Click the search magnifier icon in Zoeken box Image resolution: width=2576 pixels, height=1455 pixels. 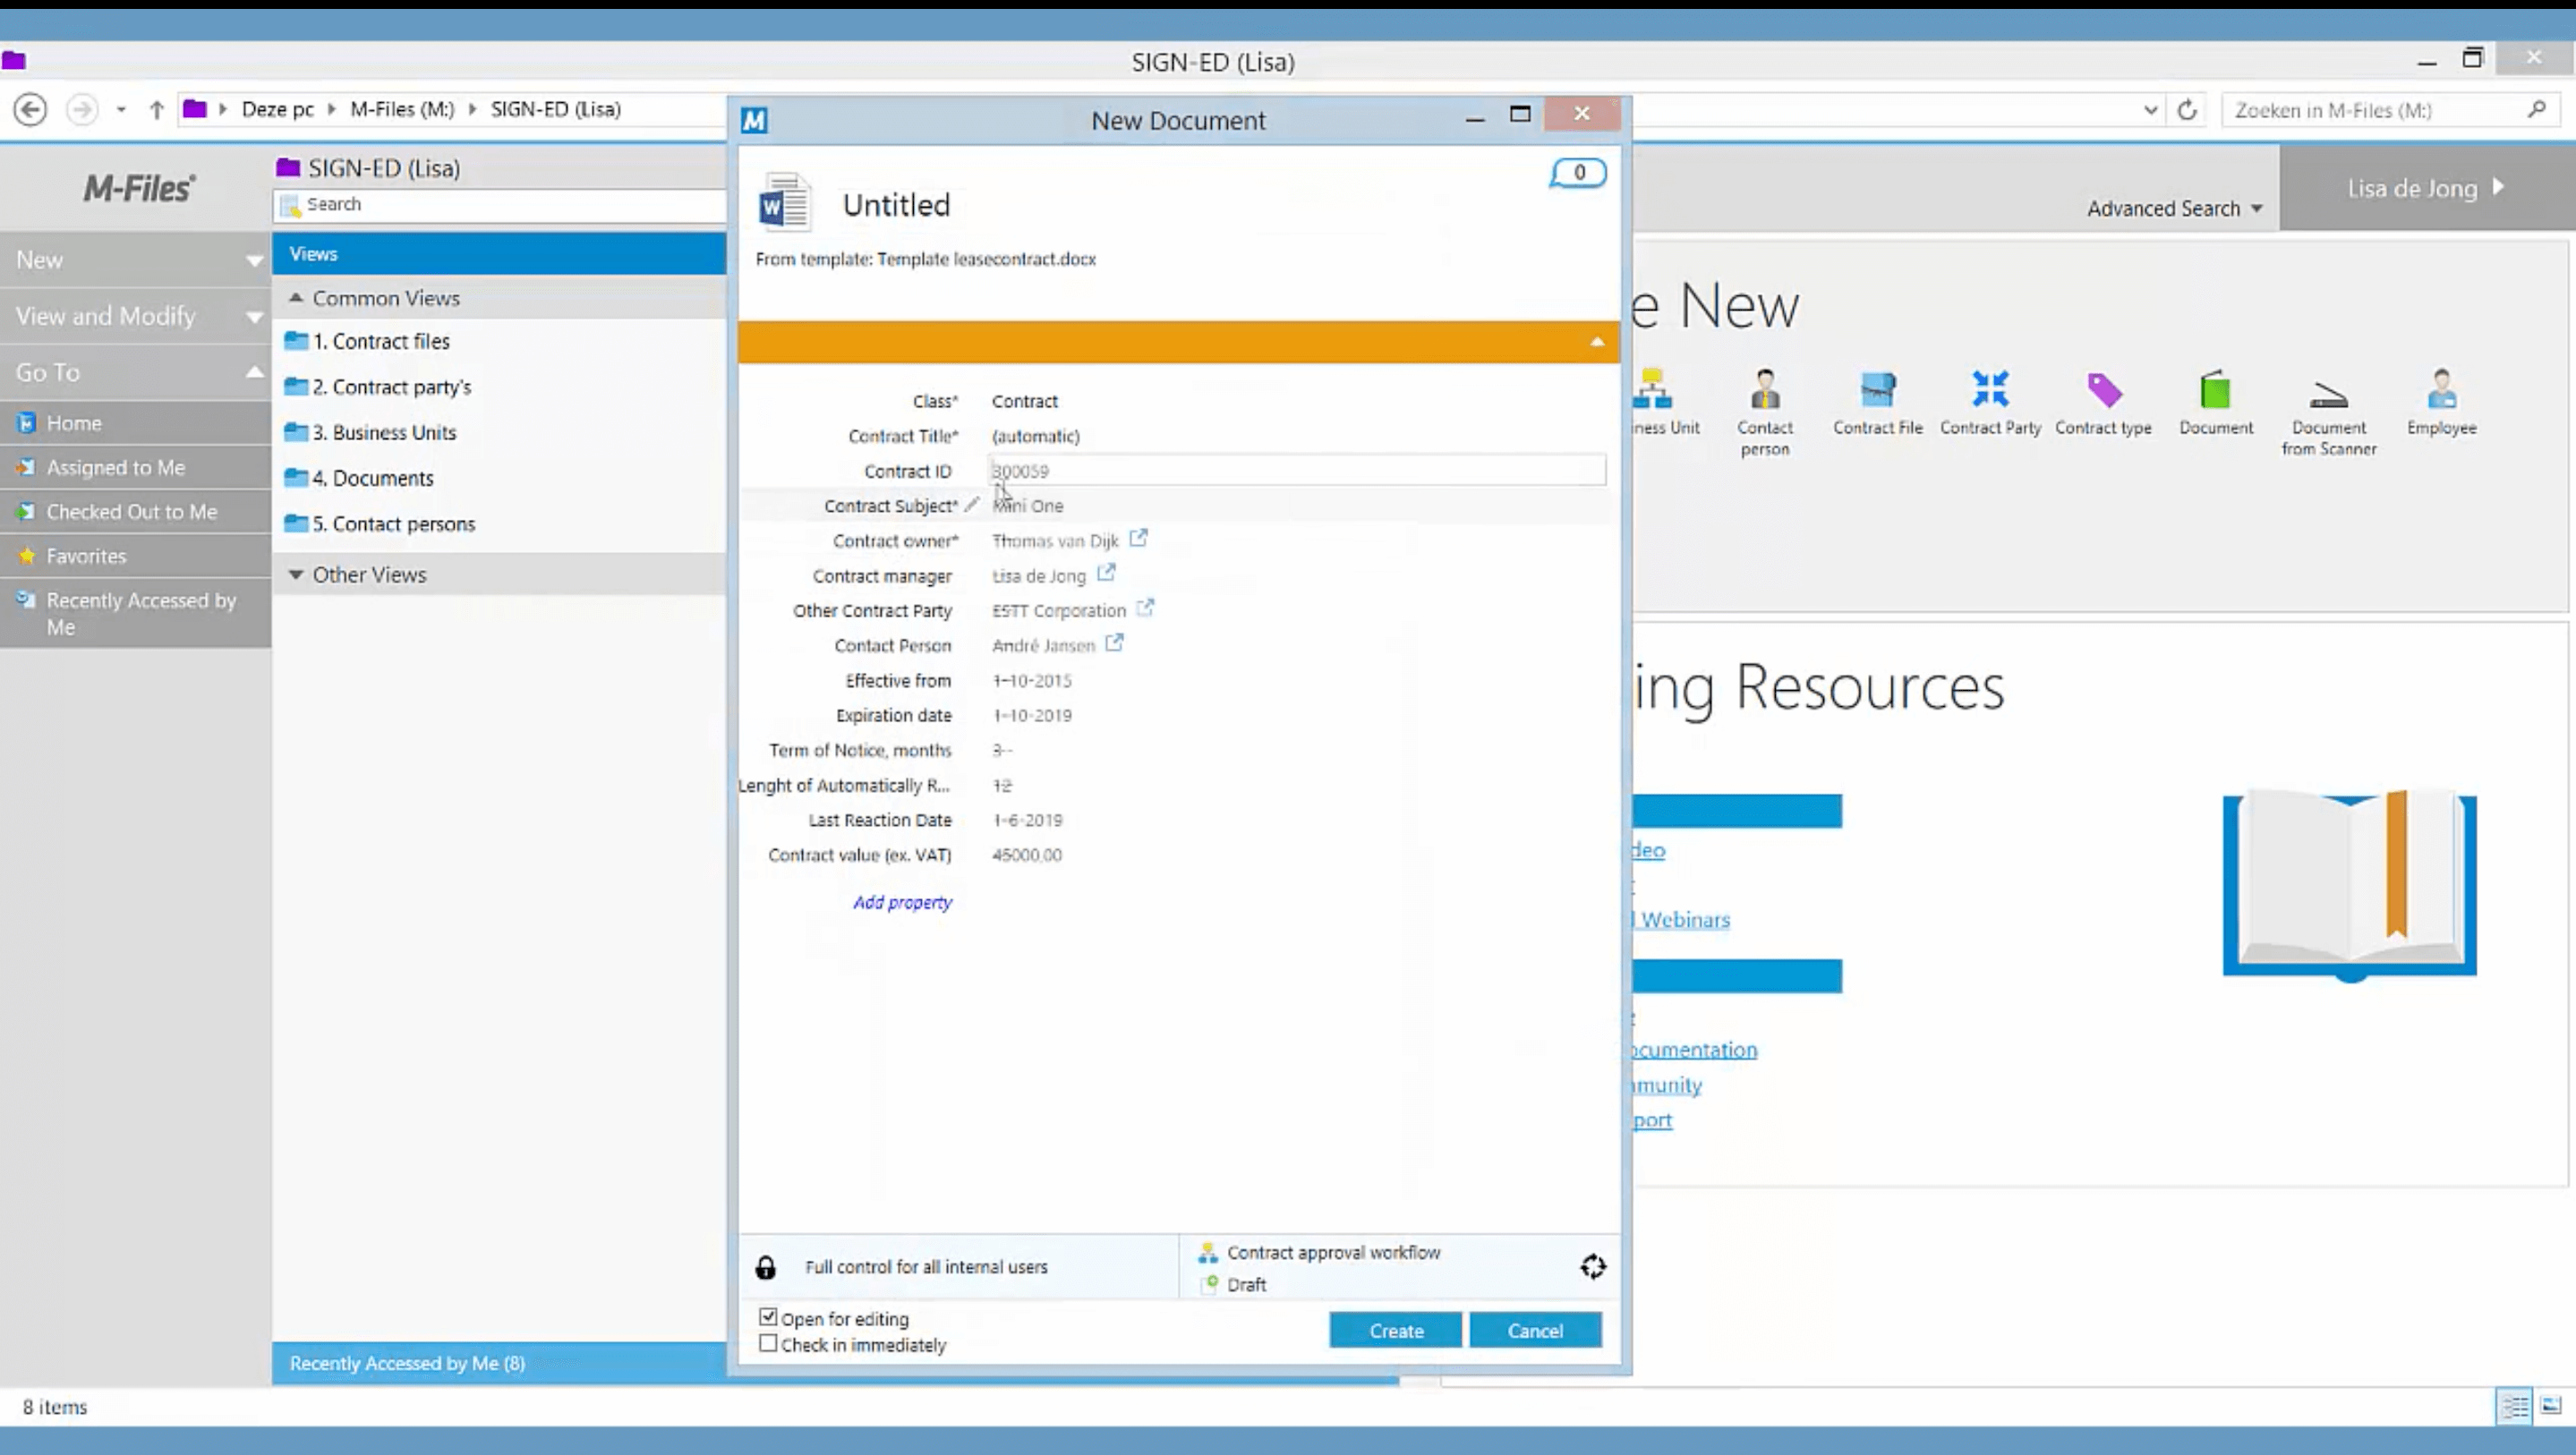click(2536, 109)
